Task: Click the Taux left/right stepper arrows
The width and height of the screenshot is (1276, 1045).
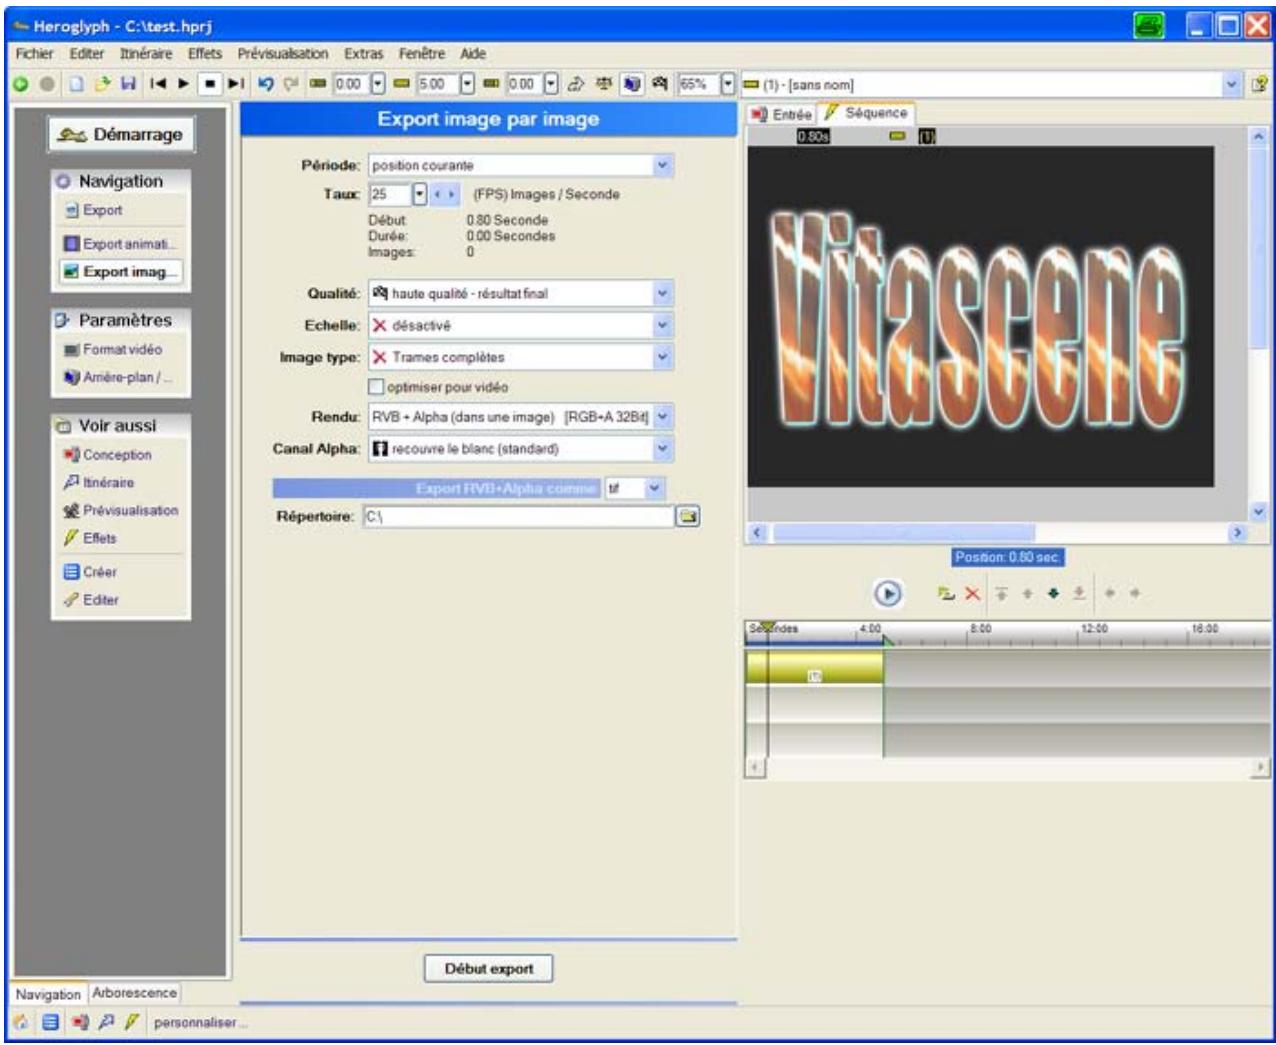Action: coord(445,194)
